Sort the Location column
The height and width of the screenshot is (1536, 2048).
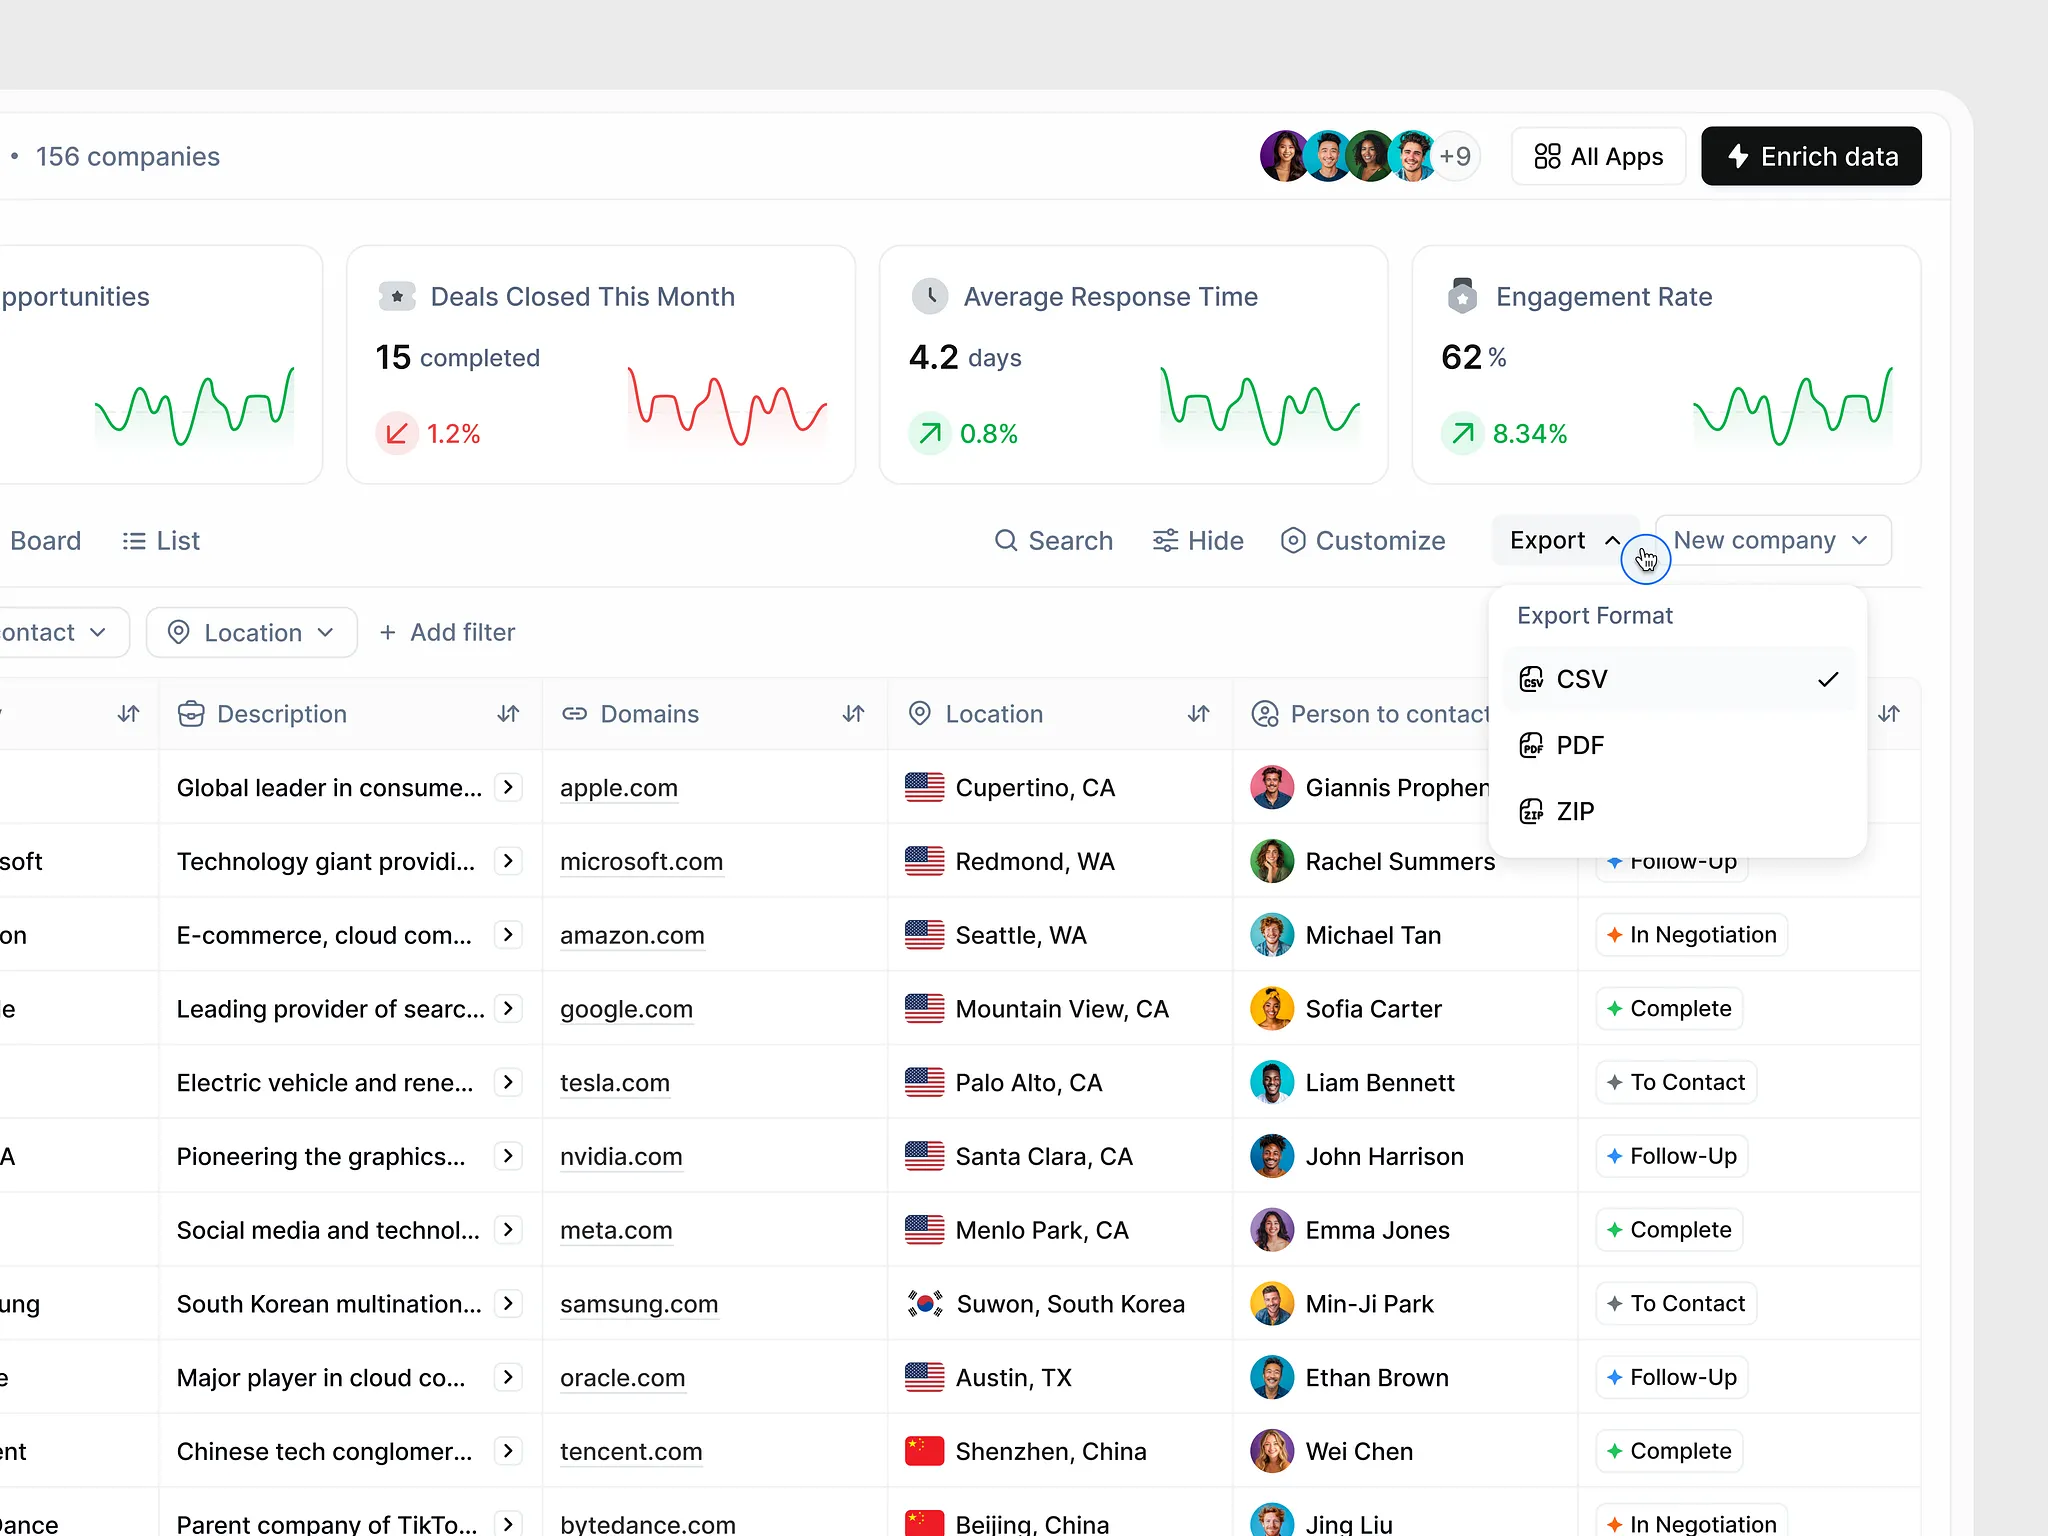pos(1198,714)
